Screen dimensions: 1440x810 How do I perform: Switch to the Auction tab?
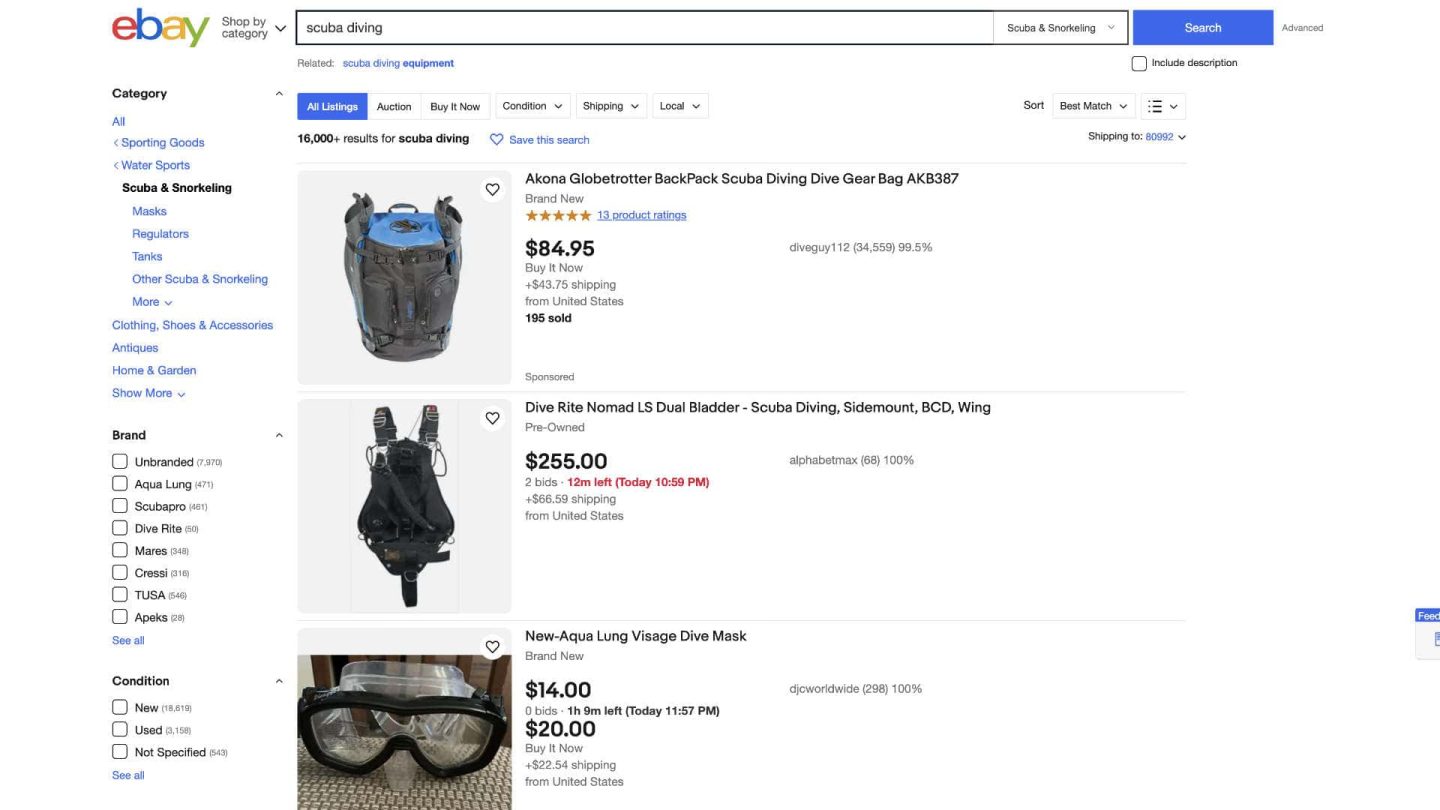point(394,105)
